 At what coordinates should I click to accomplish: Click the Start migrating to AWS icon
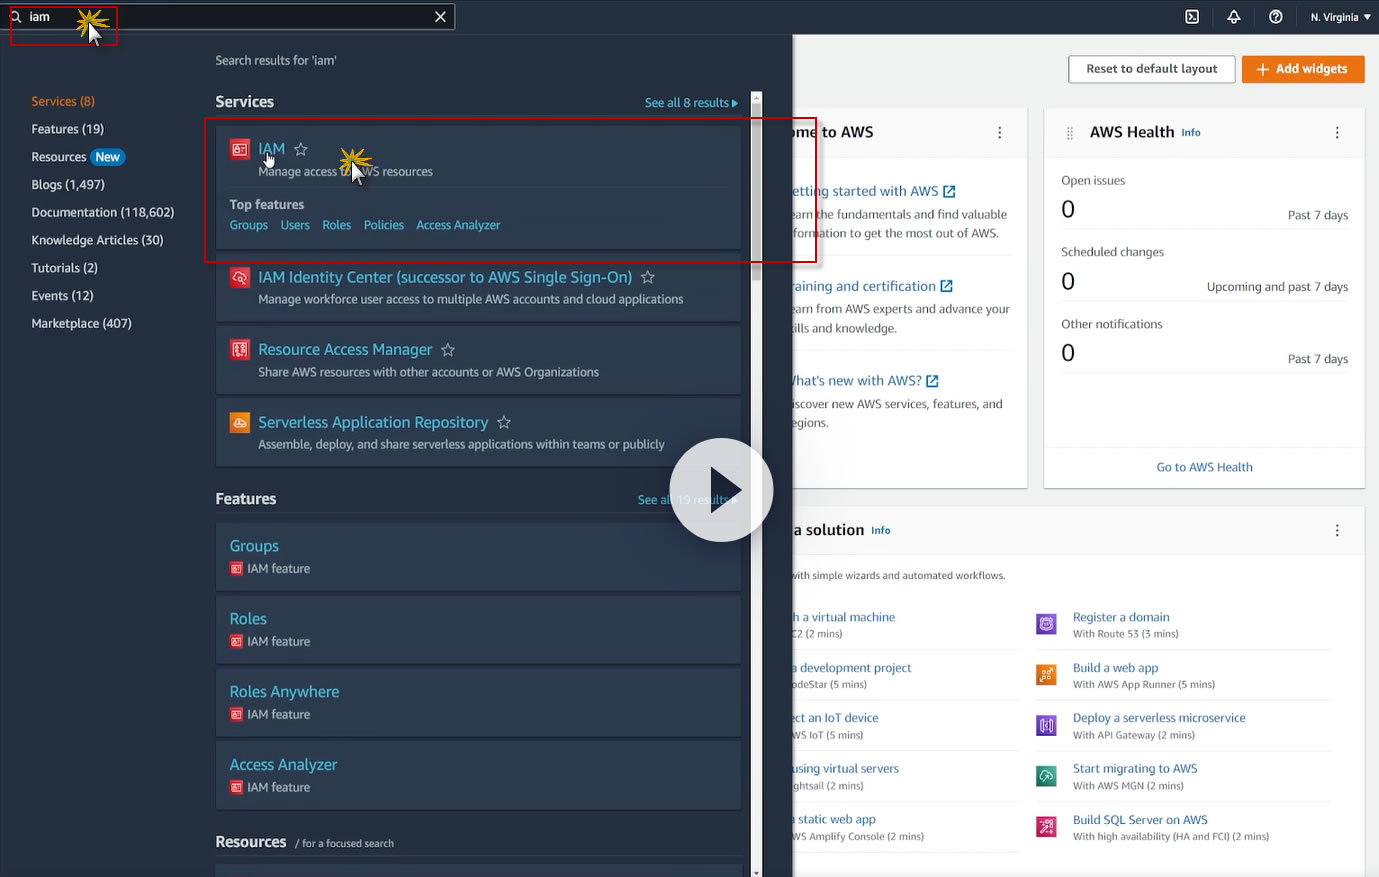[x=1046, y=776]
